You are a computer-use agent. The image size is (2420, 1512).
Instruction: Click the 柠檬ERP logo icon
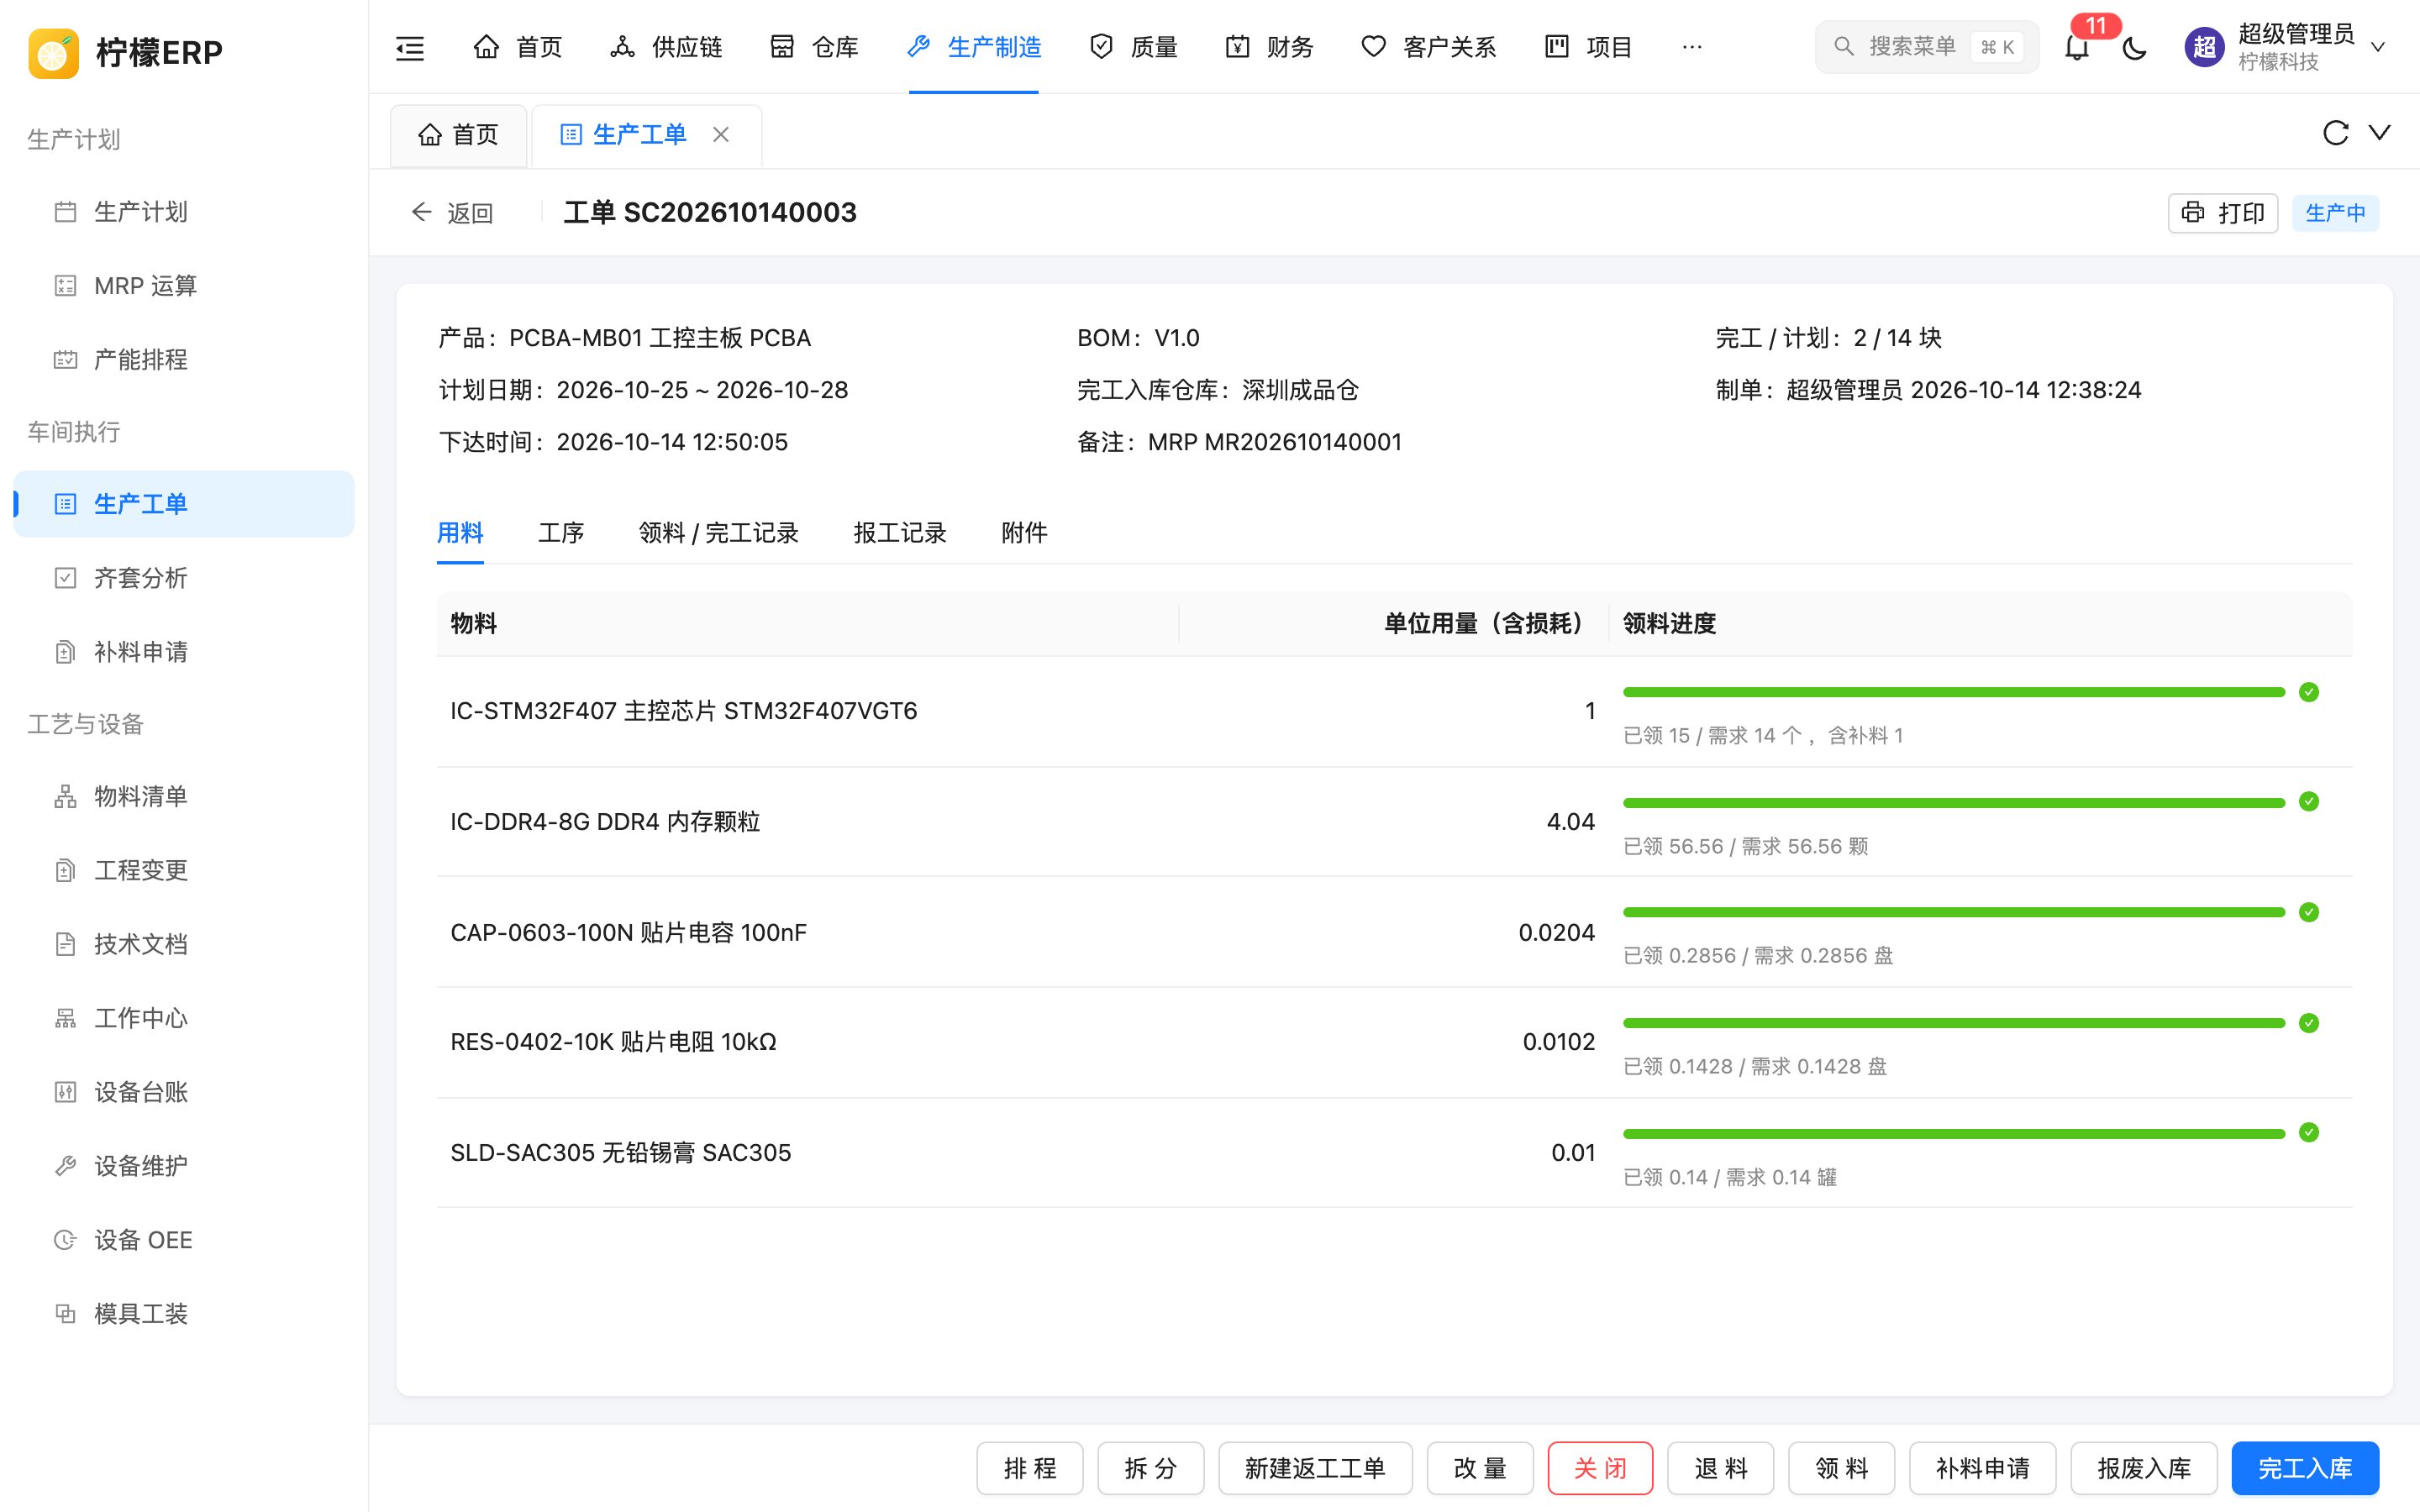54,53
